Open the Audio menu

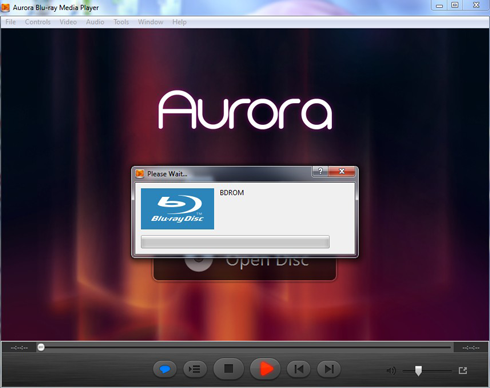[95, 22]
